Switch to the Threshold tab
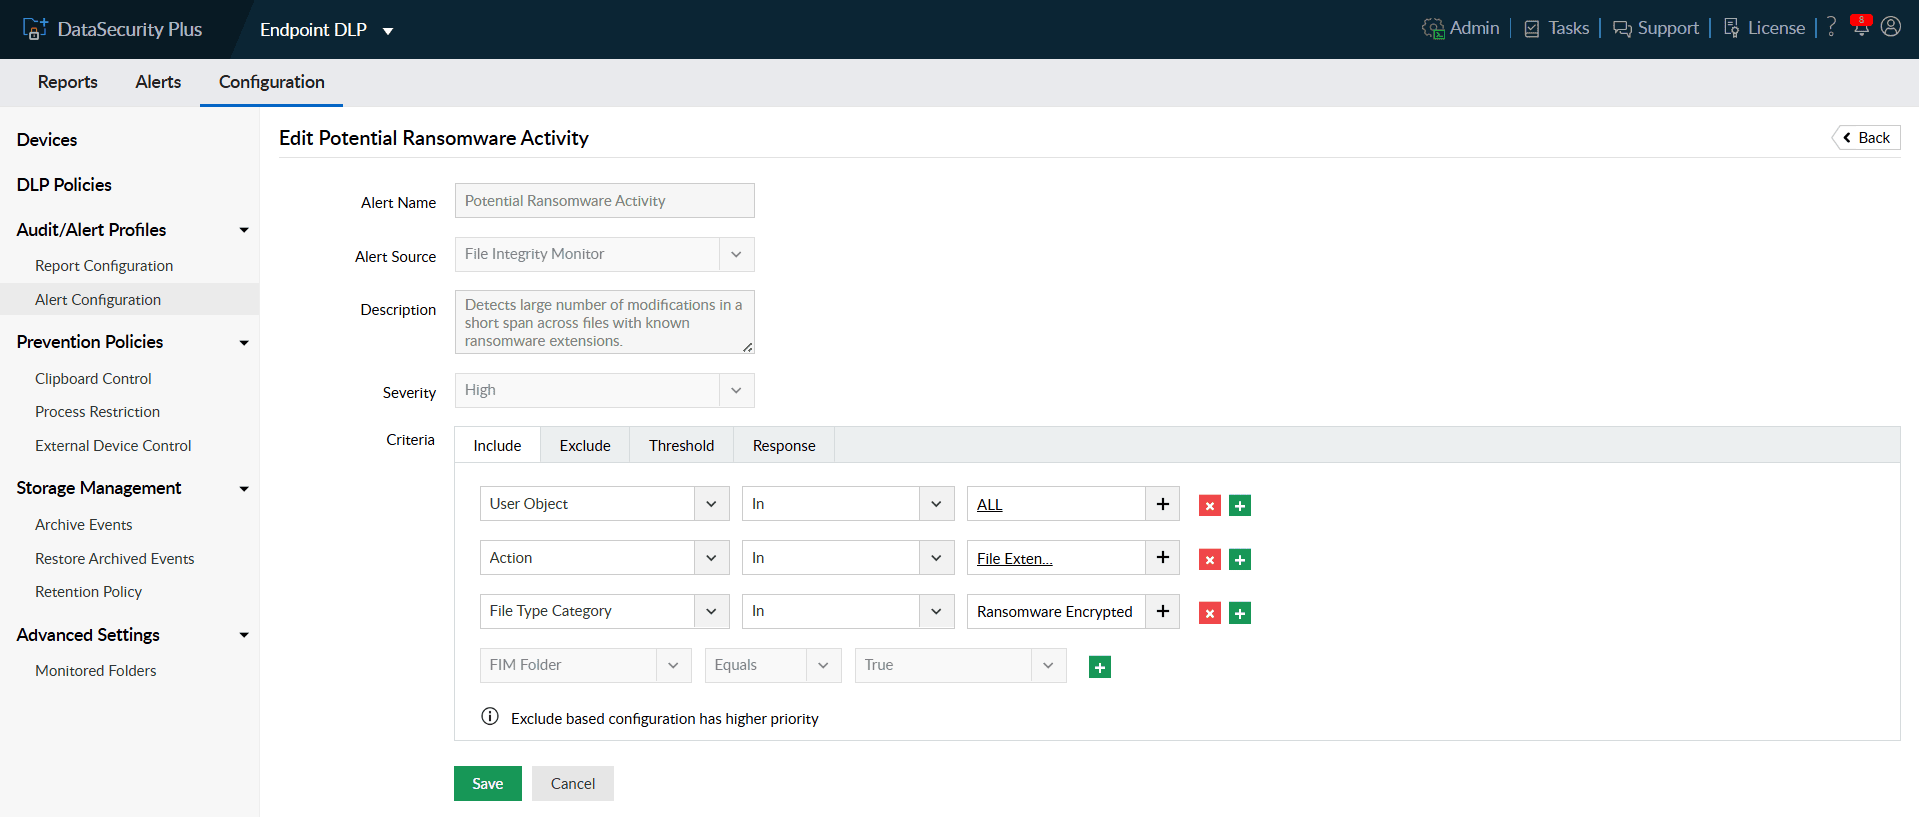 [681, 445]
